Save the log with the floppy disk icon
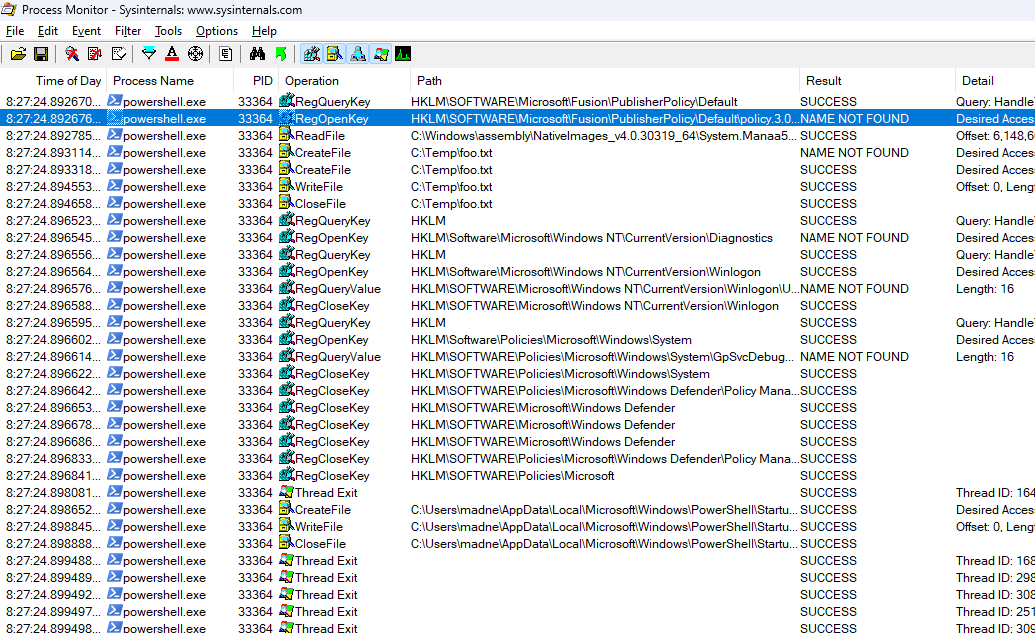 pos(41,54)
